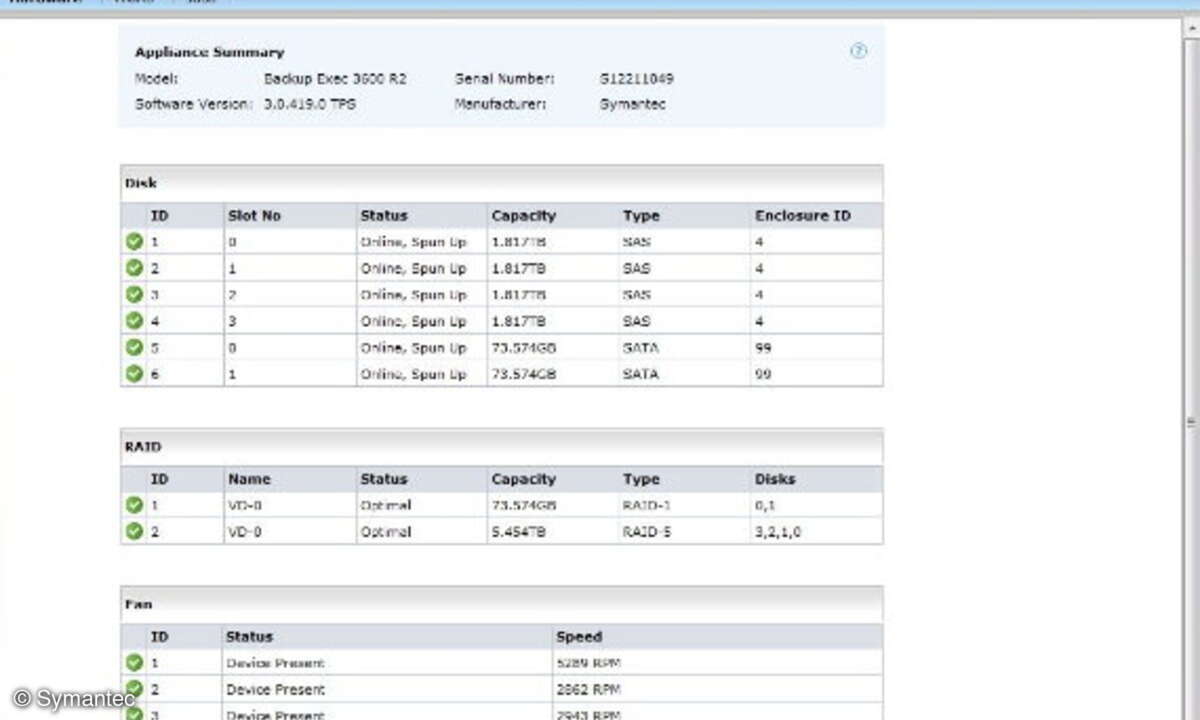Select the Optimal status of the RAID-1 row
This screenshot has width=1200, height=720.
click(x=386, y=505)
